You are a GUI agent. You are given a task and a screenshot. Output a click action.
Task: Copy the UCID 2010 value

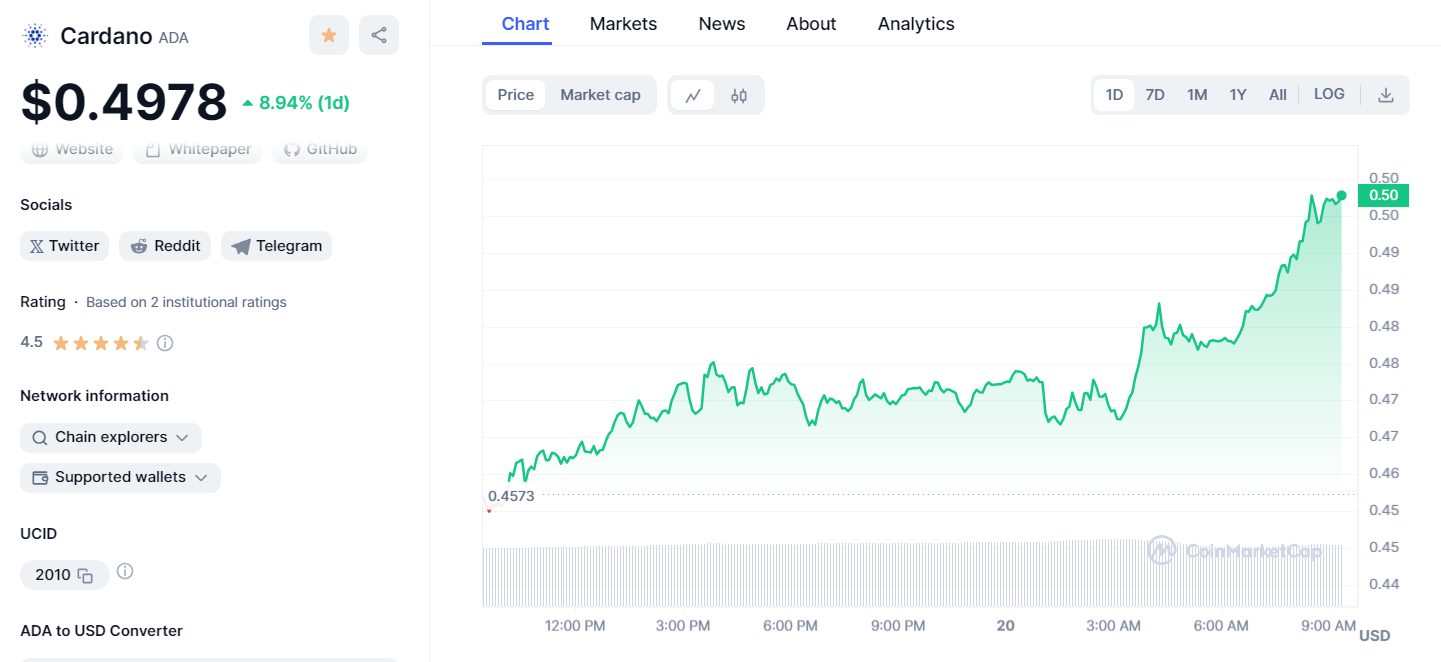click(85, 575)
